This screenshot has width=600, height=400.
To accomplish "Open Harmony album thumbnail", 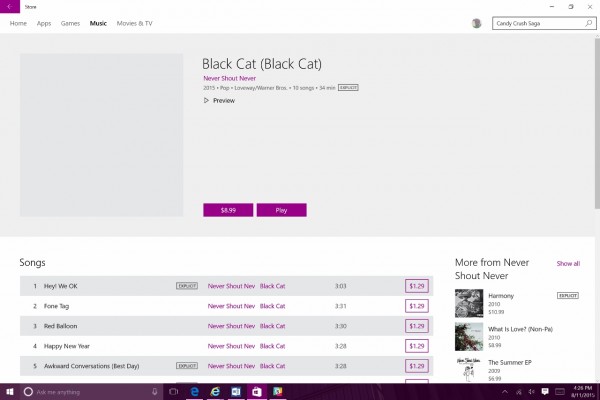I will click(469, 303).
